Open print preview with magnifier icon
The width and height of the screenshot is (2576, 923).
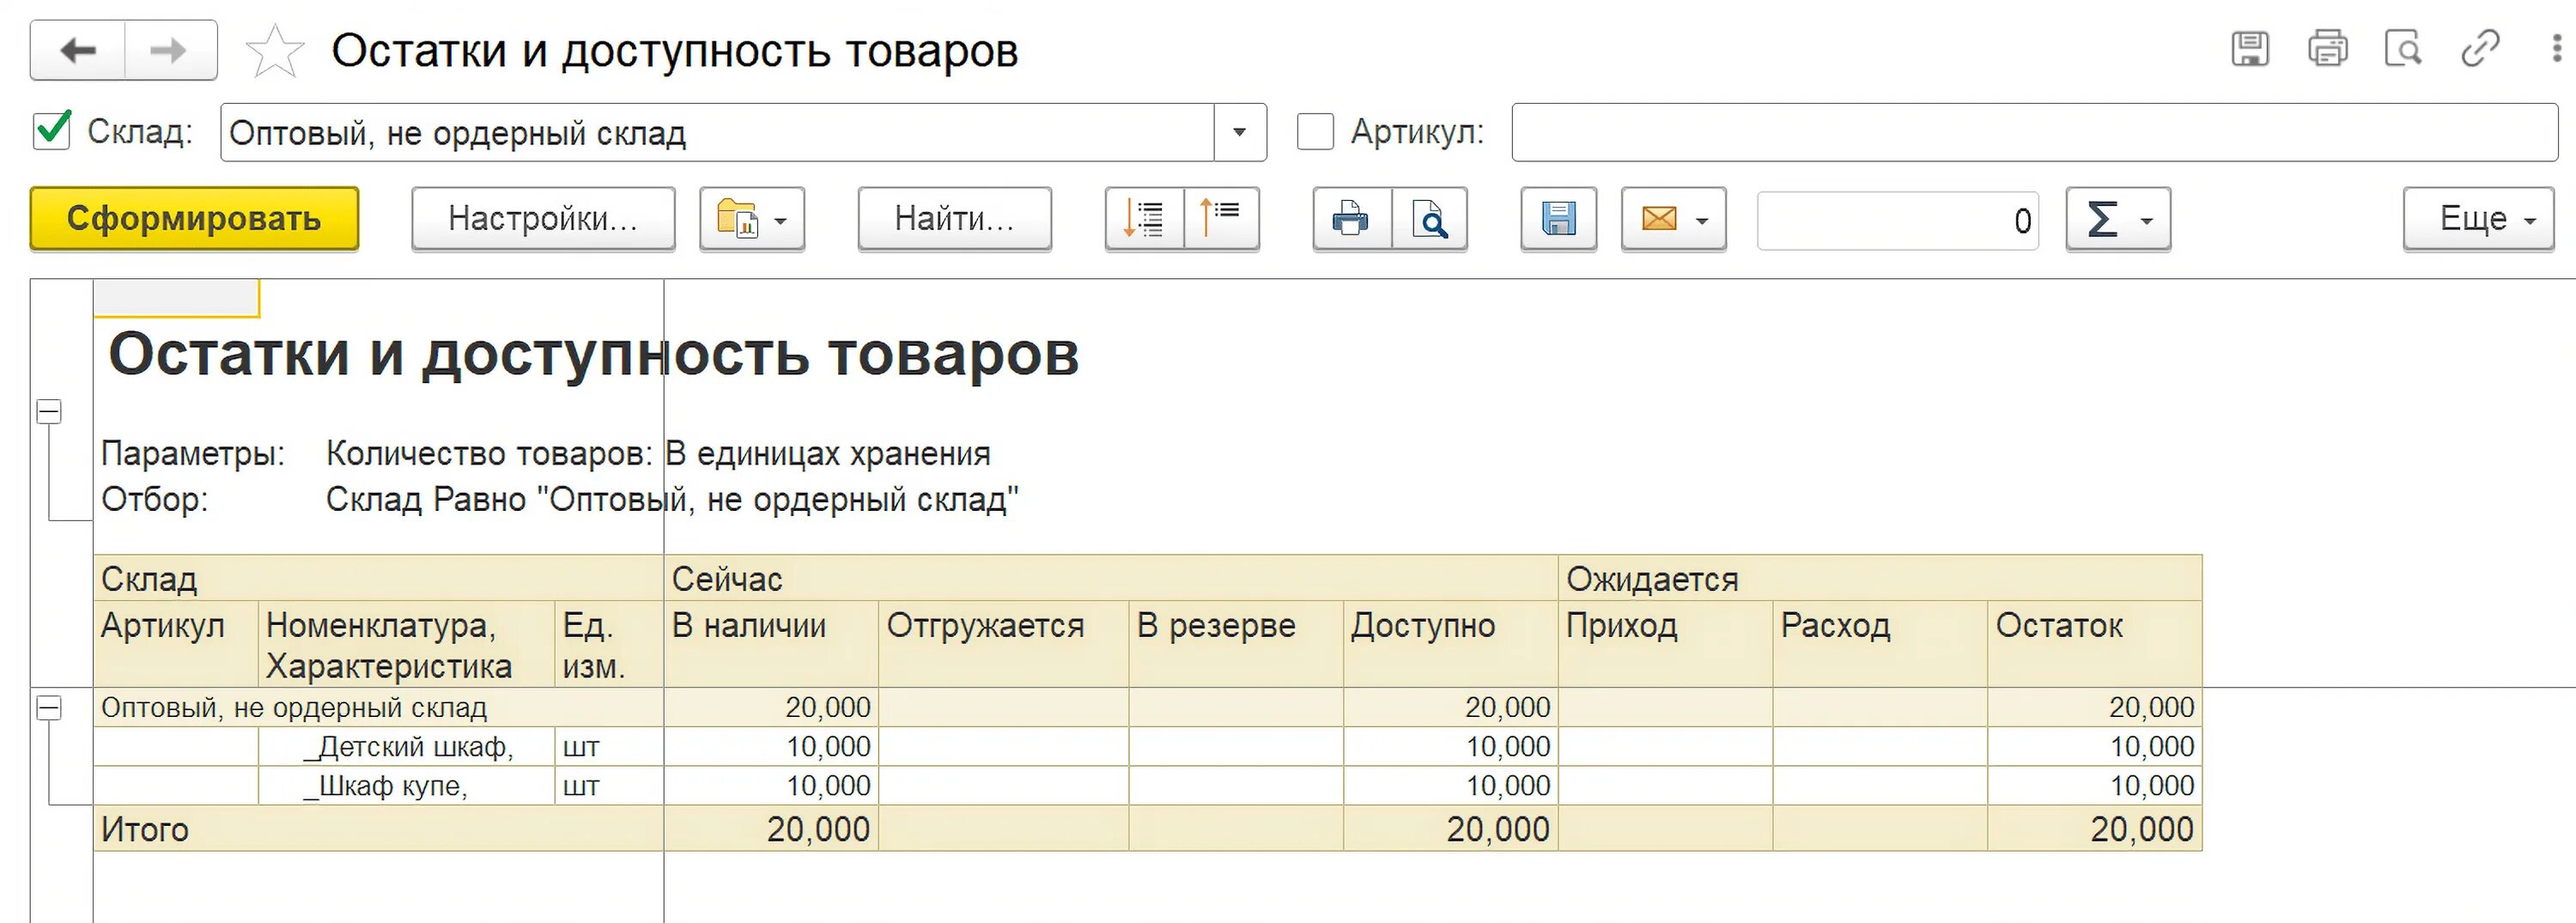pyautogui.click(x=1430, y=219)
